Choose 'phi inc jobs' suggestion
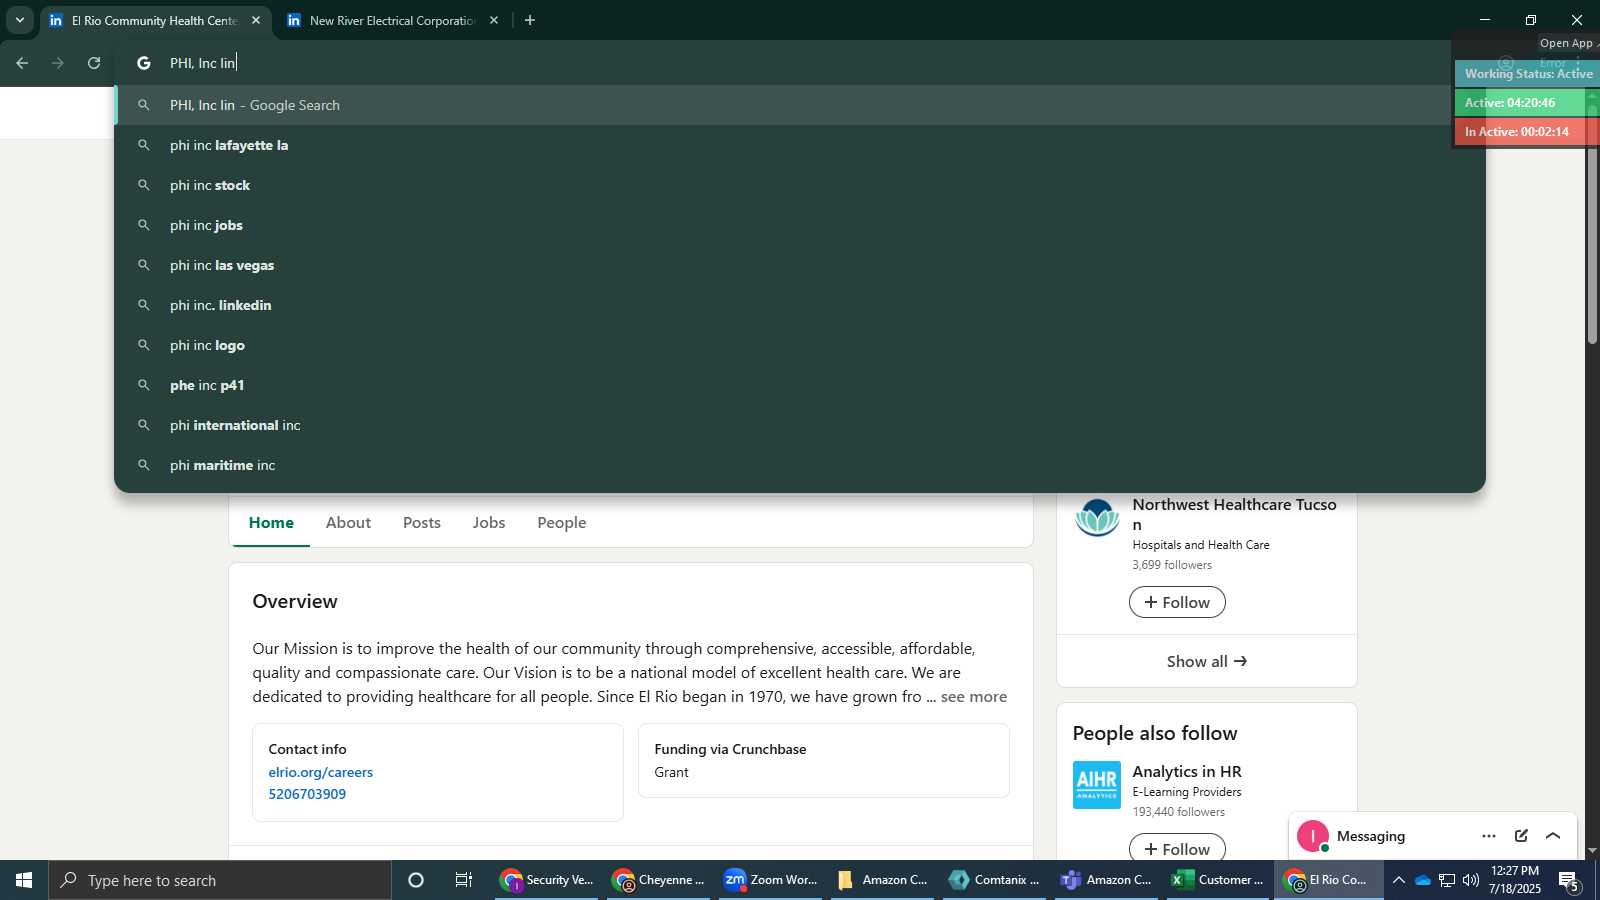The image size is (1600, 900). coord(800,225)
